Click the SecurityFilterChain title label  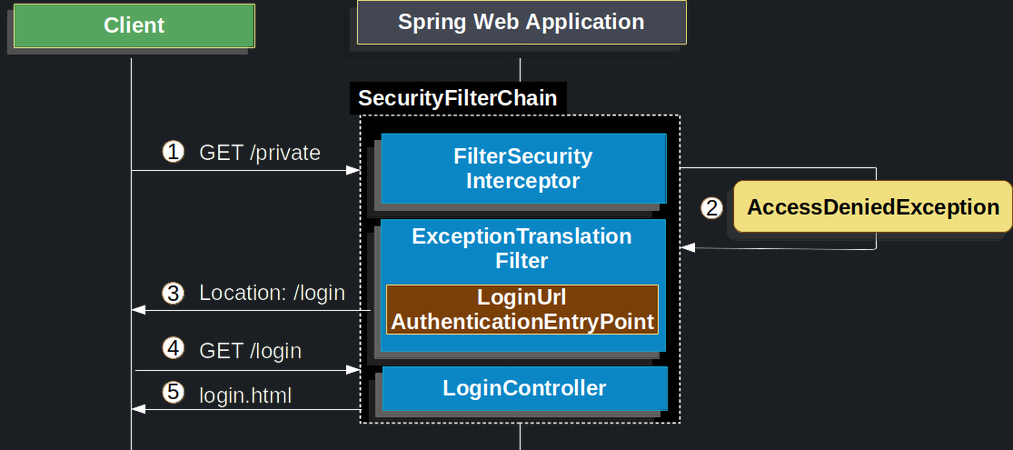point(457,98)
